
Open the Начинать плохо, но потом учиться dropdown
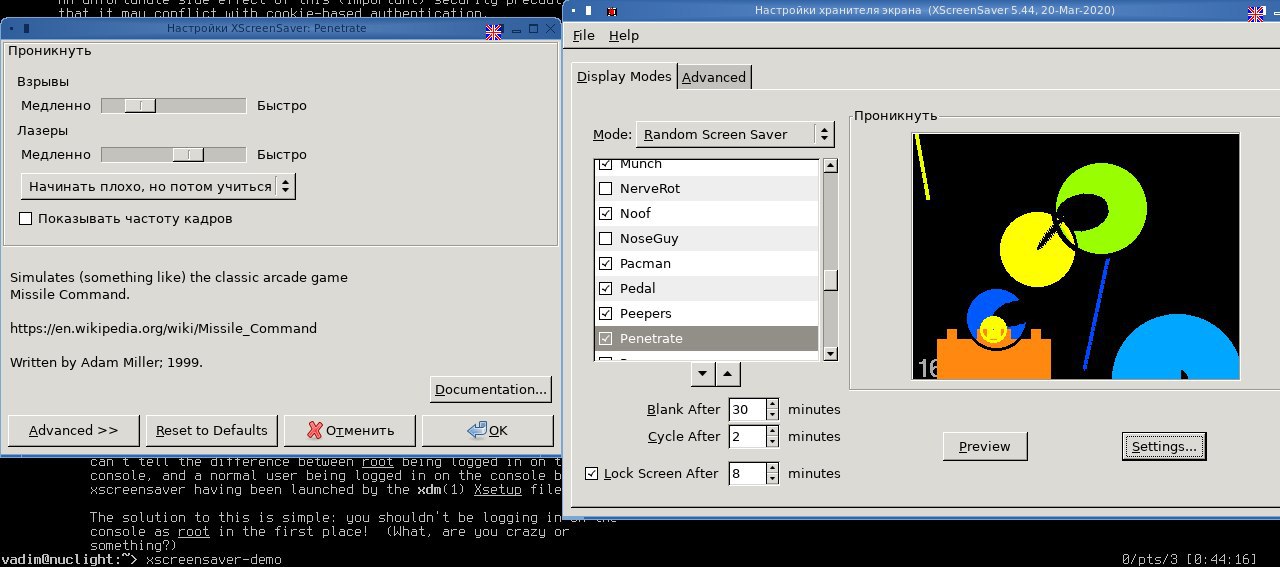tap(158, 186)
